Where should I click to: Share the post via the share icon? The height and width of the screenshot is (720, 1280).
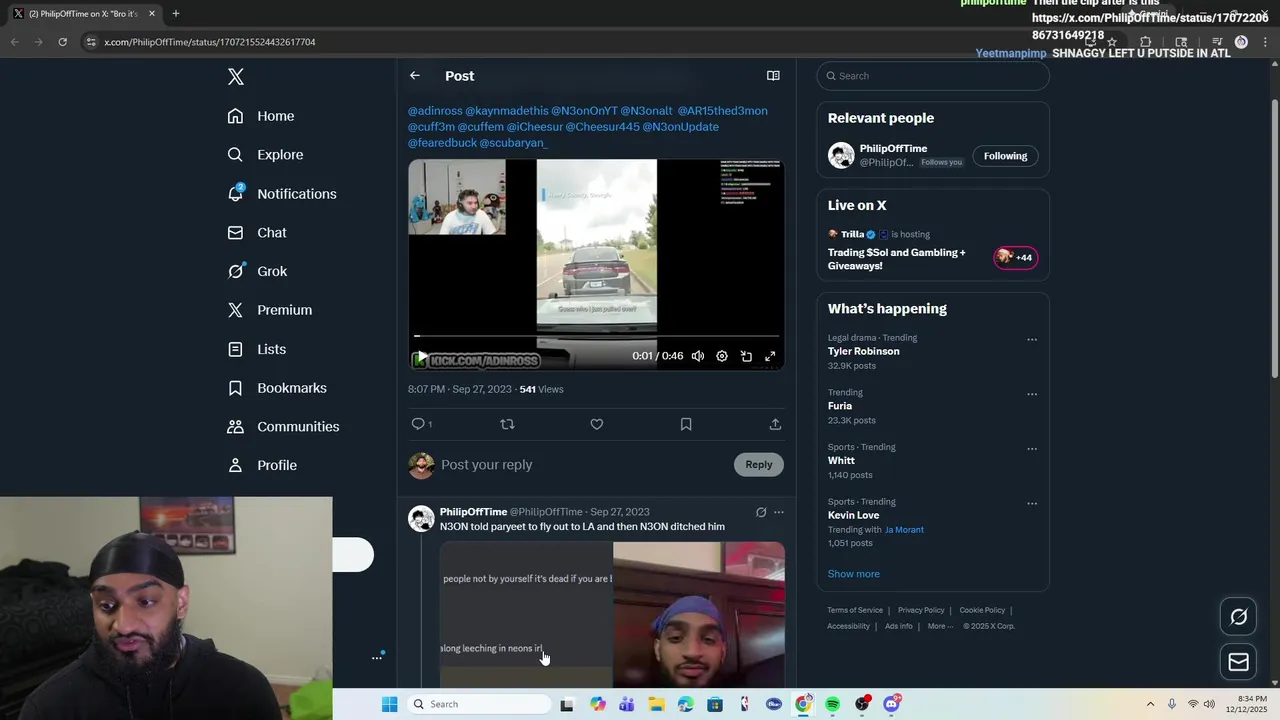click(775, 424)
